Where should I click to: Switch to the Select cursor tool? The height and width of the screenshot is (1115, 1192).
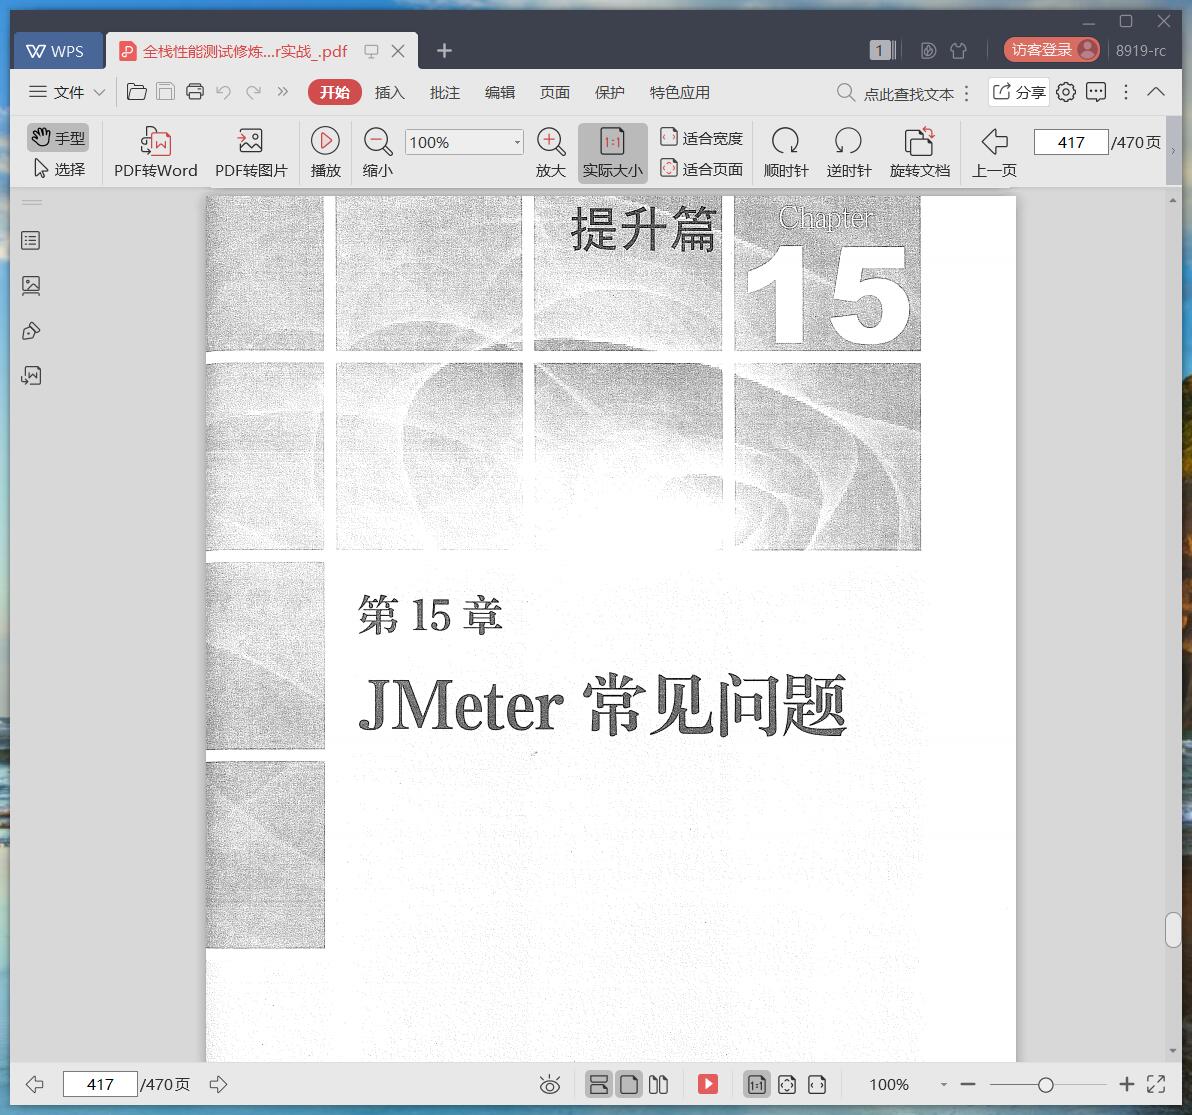[59, 169]
